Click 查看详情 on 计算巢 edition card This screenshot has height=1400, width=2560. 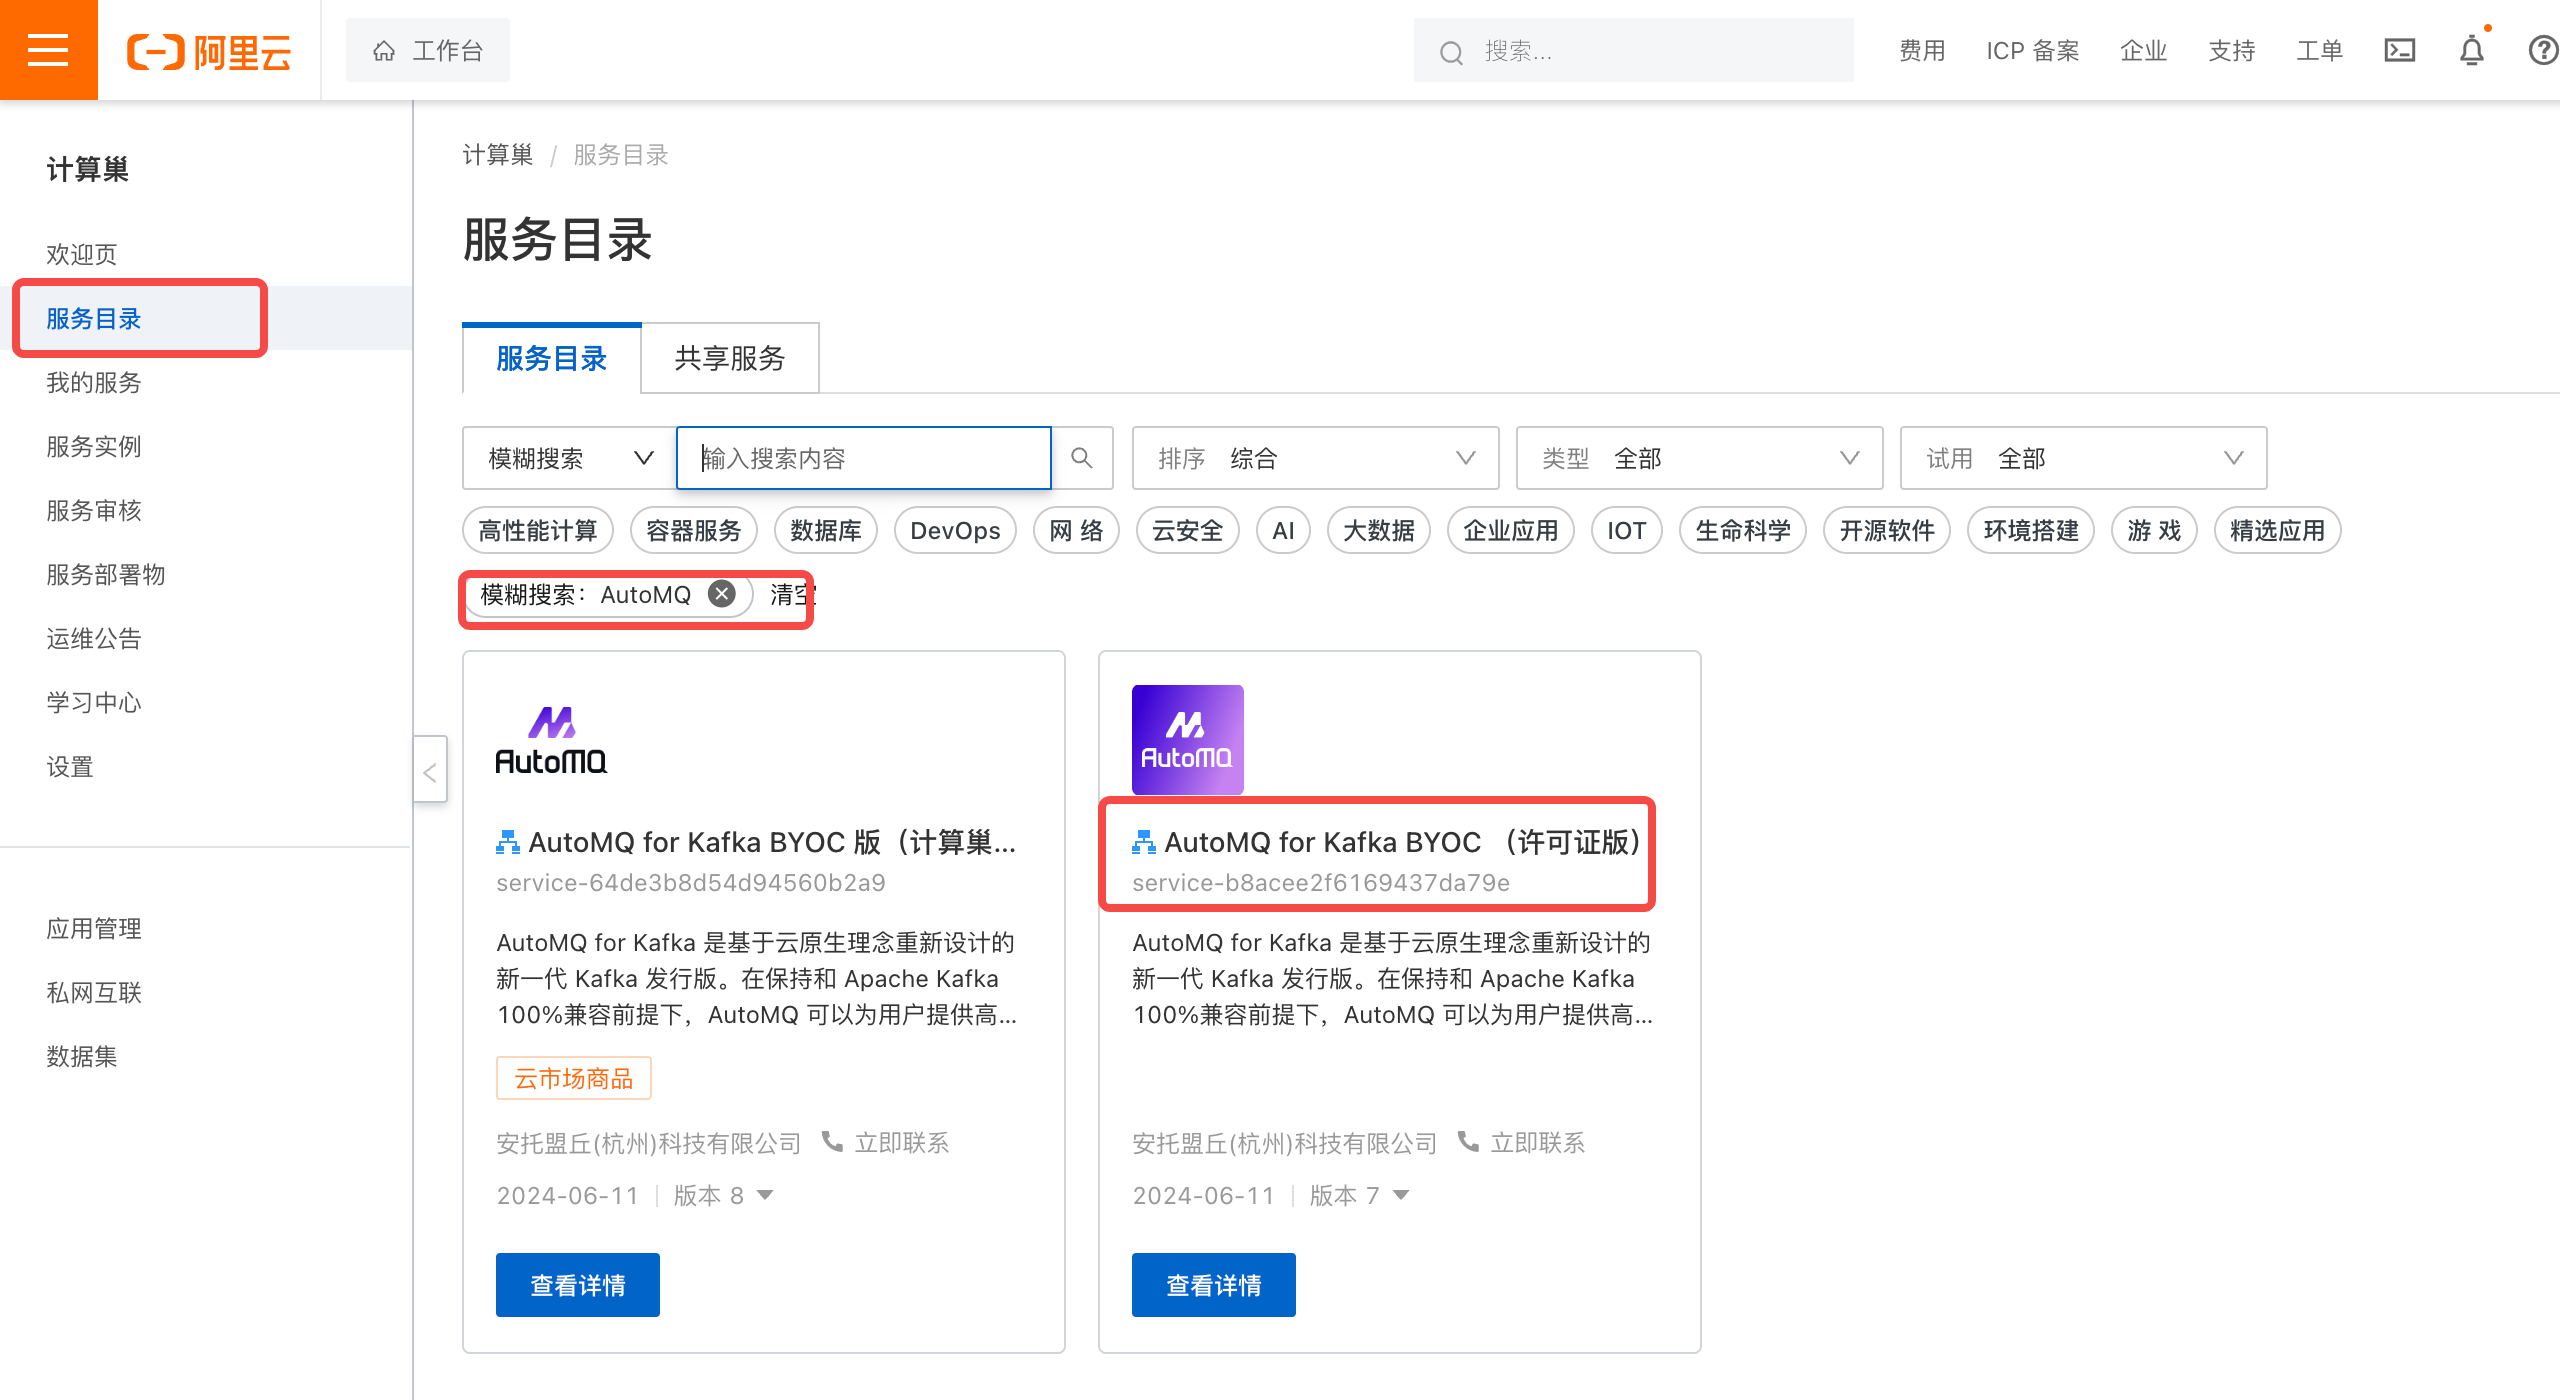coord(578,1285)
